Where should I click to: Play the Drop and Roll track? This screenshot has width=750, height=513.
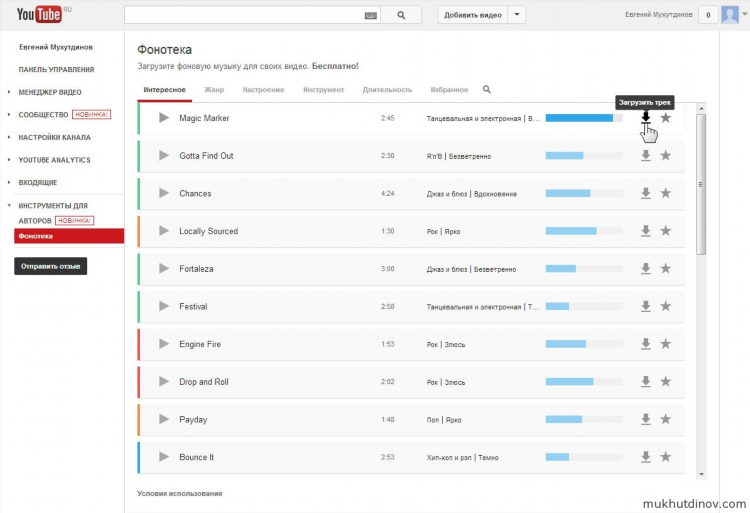164,382
